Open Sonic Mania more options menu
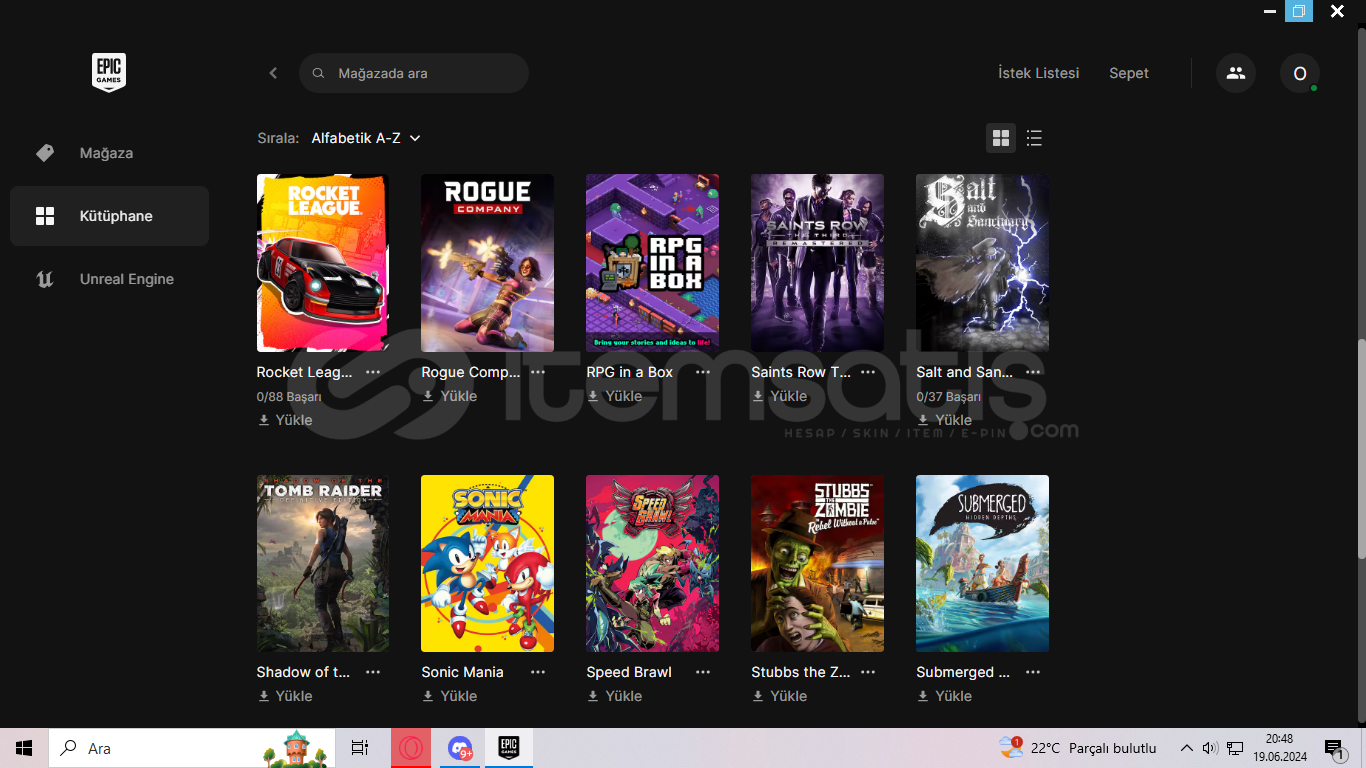The height and width of the screenshot is (768, 1366). pos(538,672)
